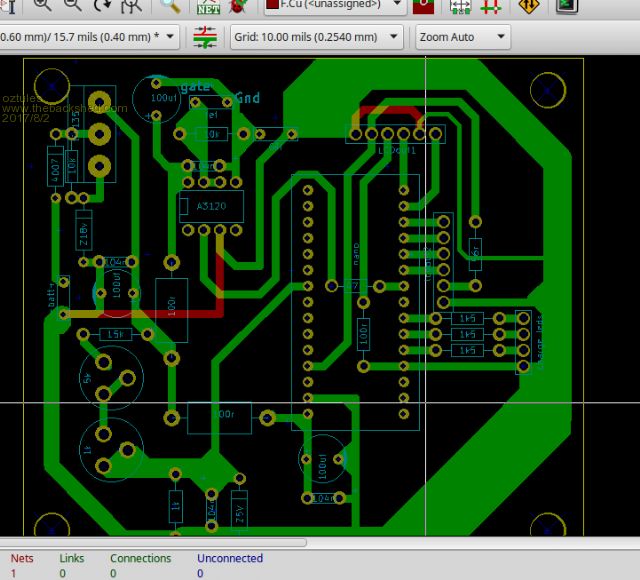Open the Netlist (NET) dialog
The height and width of the screenshot is (580, 640).
point(208,6)
